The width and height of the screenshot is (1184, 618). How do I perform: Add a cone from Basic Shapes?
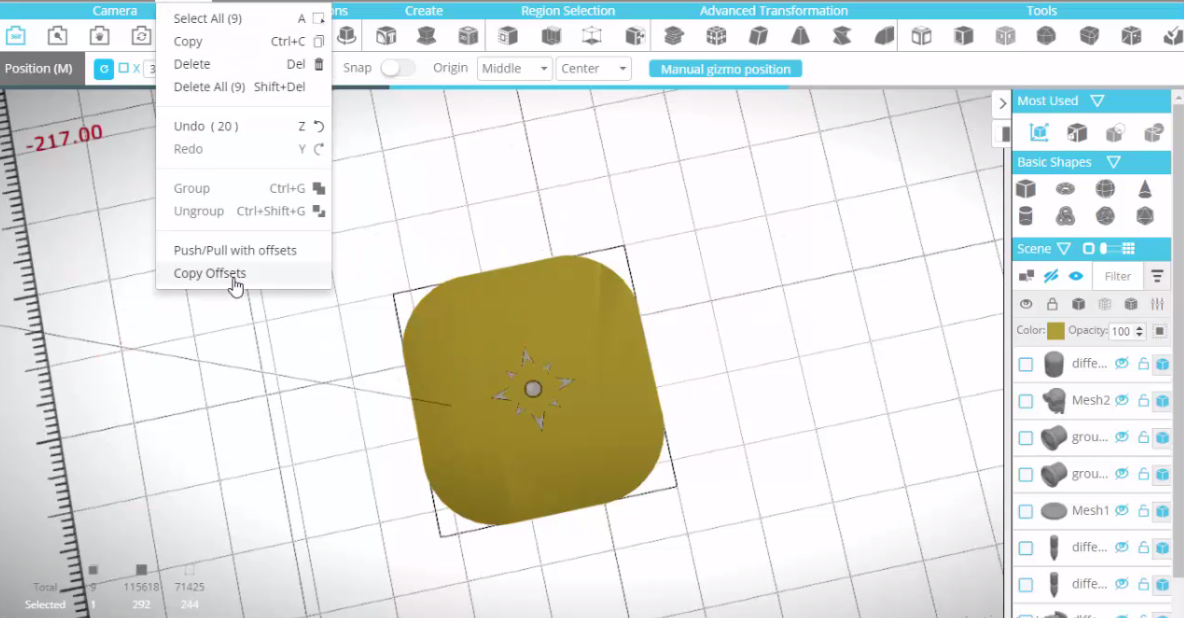click(x=1145, y=188)
